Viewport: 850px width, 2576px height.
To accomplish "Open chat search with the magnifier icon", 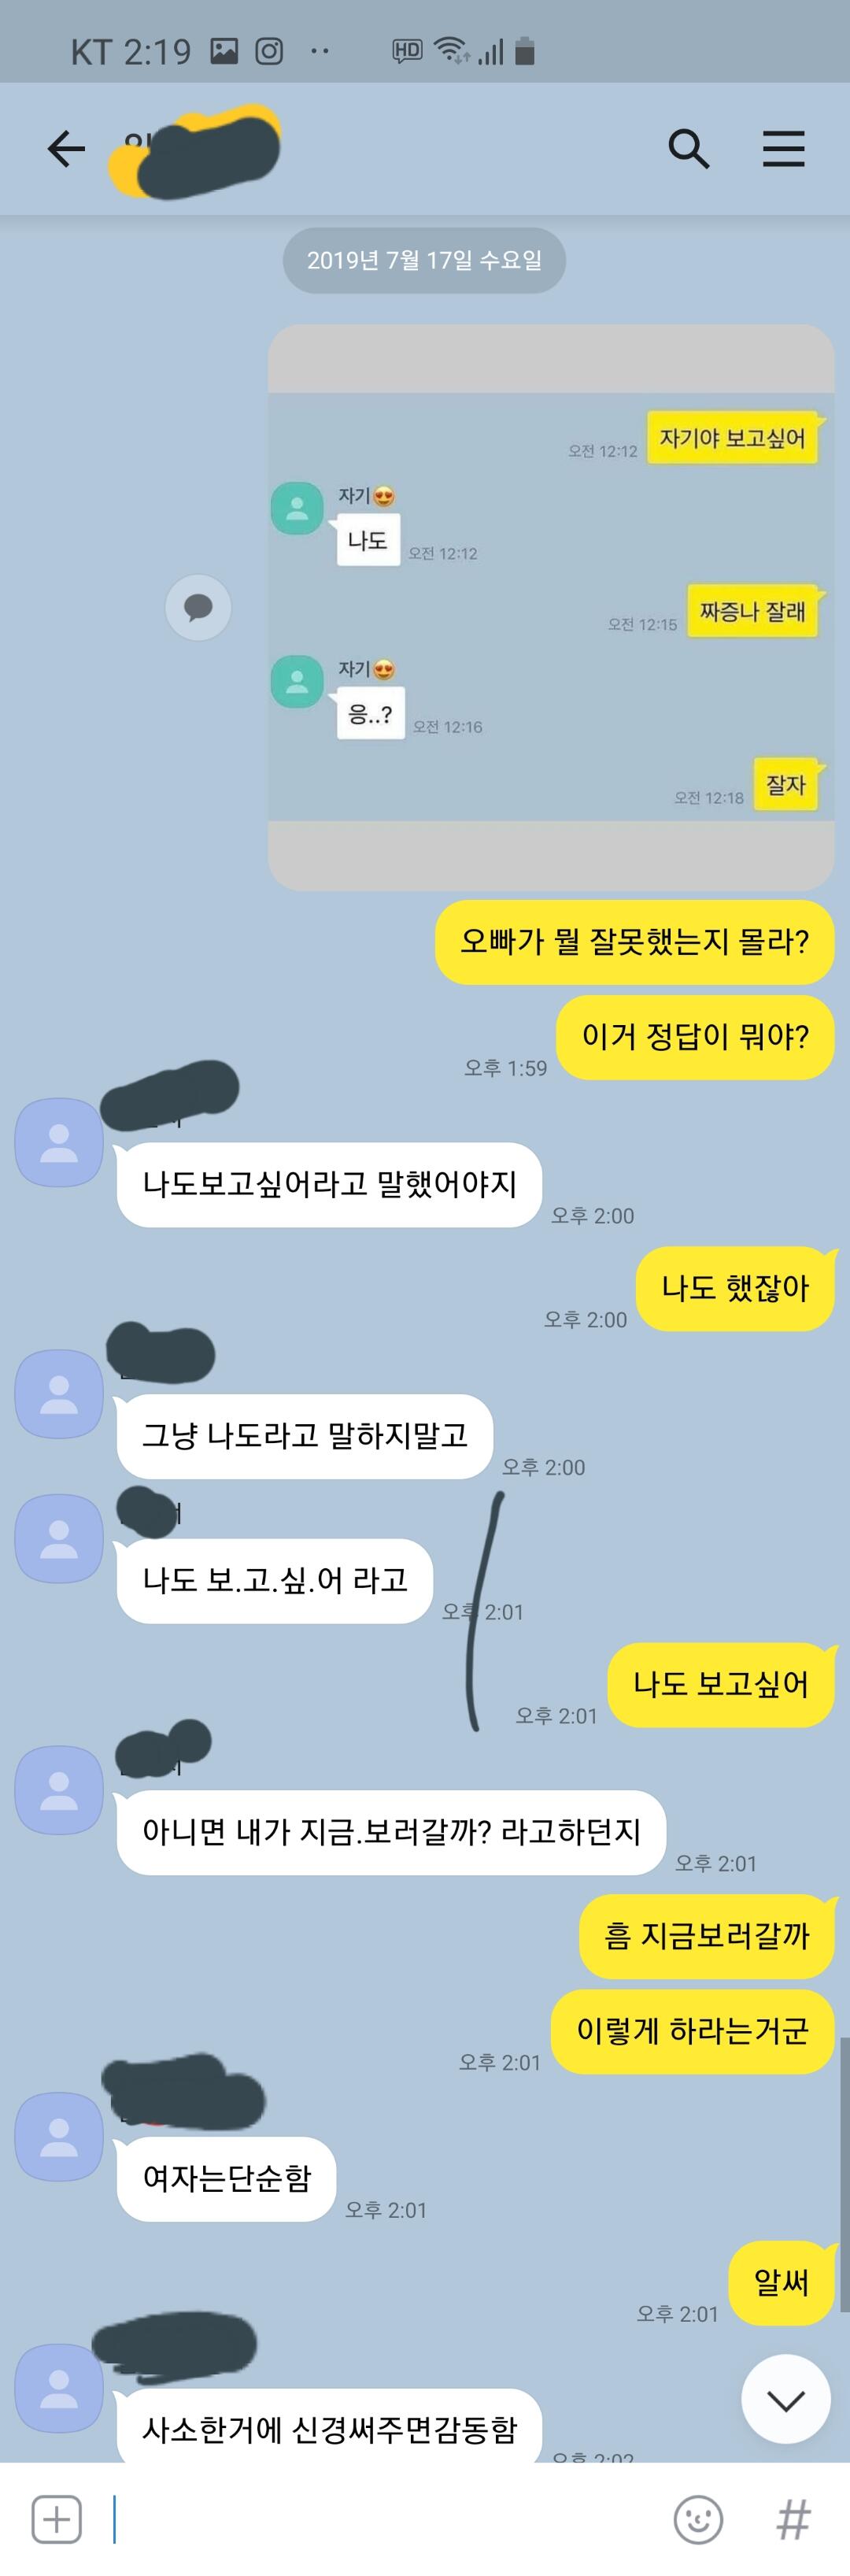I will tap(688, 149).
